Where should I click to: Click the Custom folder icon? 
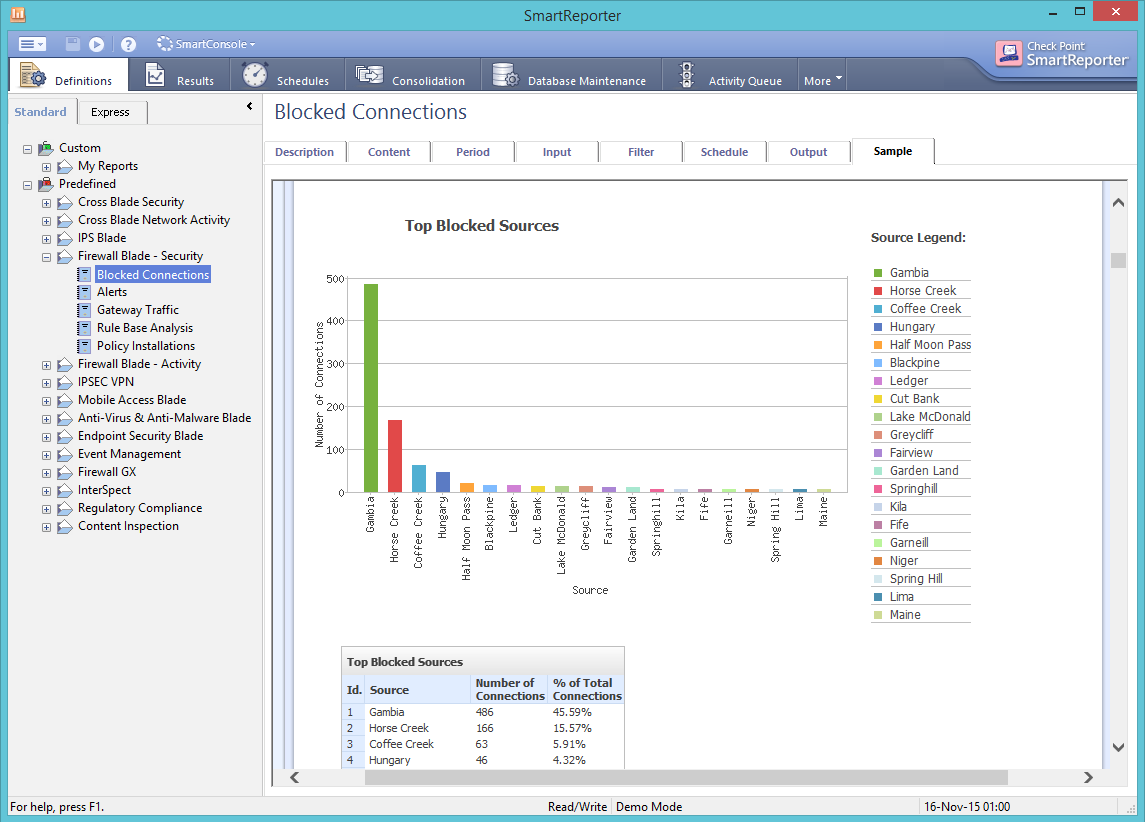[46, 148]
